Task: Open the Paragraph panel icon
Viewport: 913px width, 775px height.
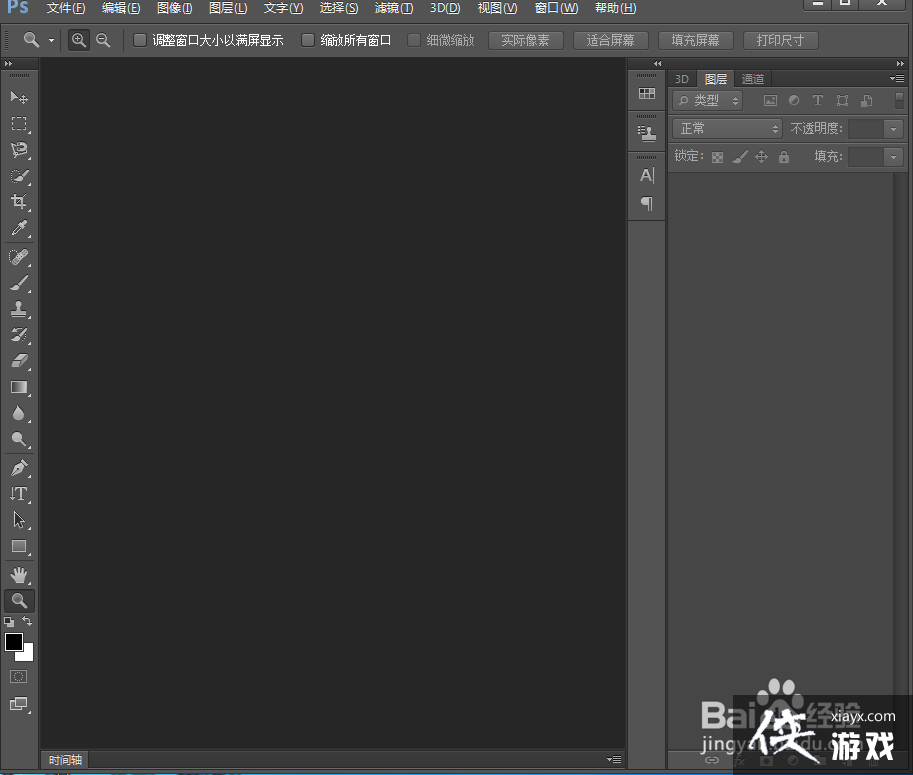Action: click(x=647, y=203)
